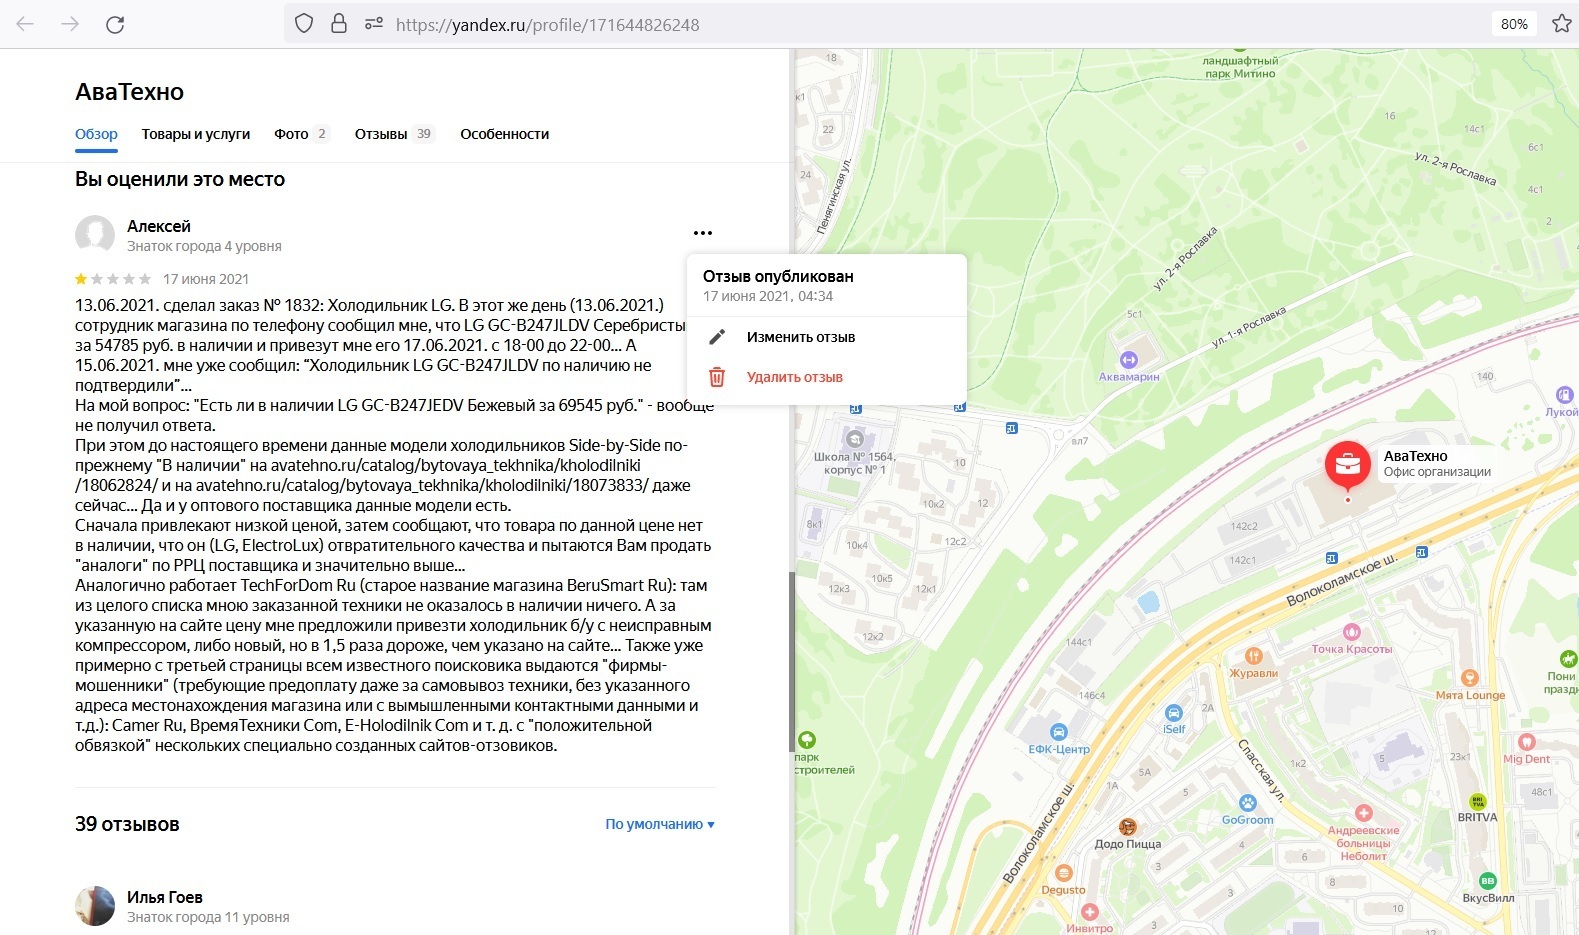This screenshot has height=935, width=1579.
Task: Click the trash icon beside Удалить отзыв
Action: [717, 377]
